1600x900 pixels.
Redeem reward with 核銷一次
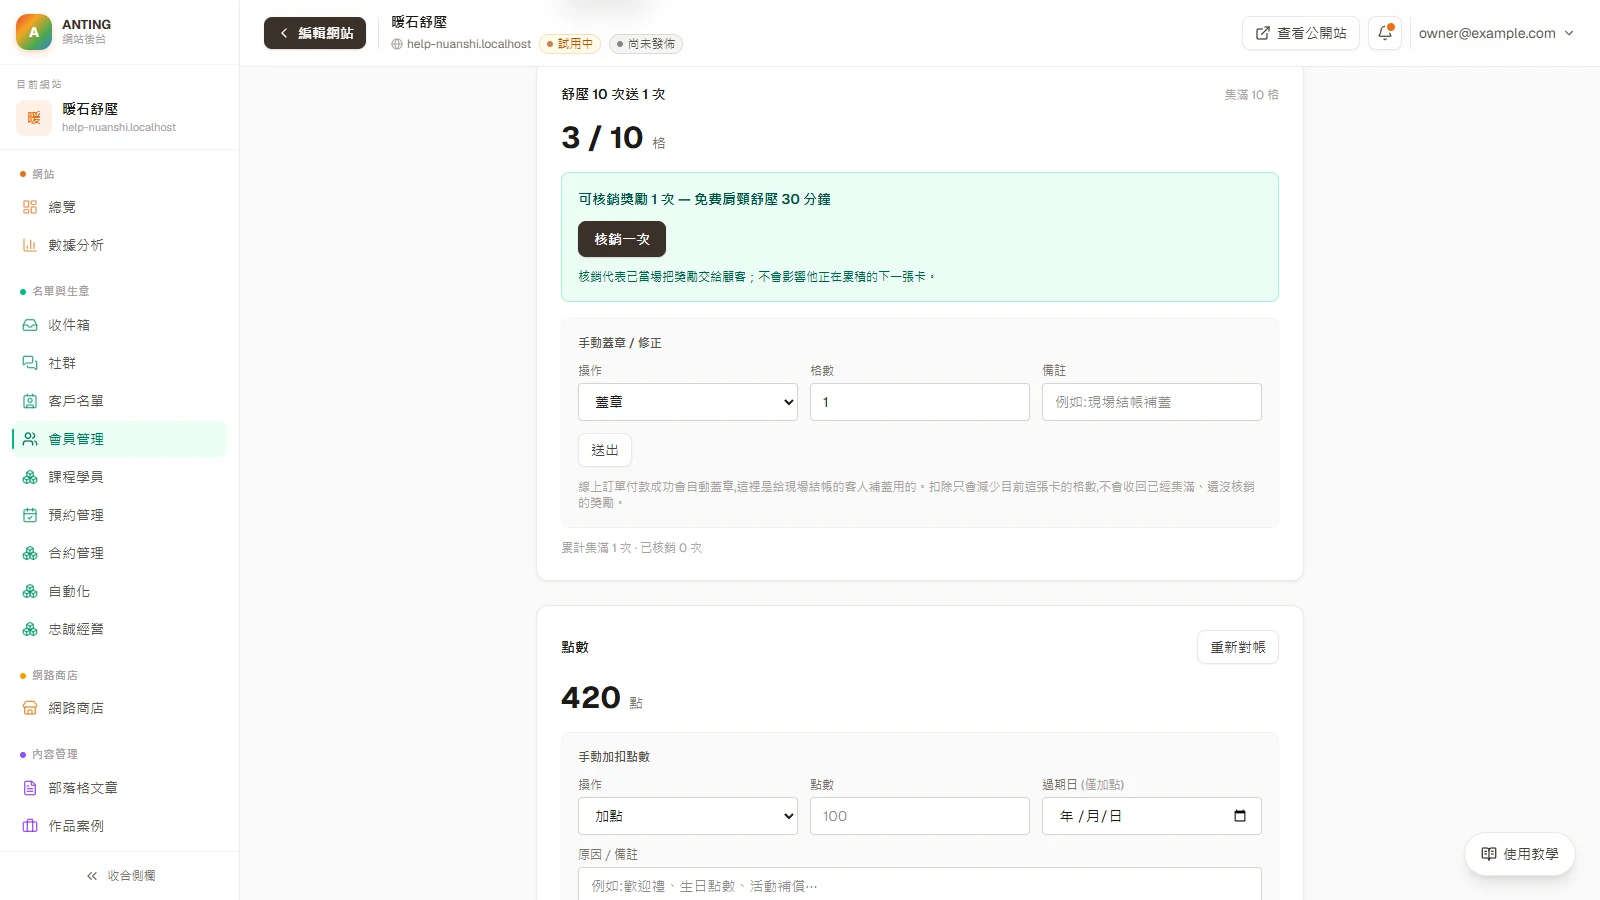point(622,239)
